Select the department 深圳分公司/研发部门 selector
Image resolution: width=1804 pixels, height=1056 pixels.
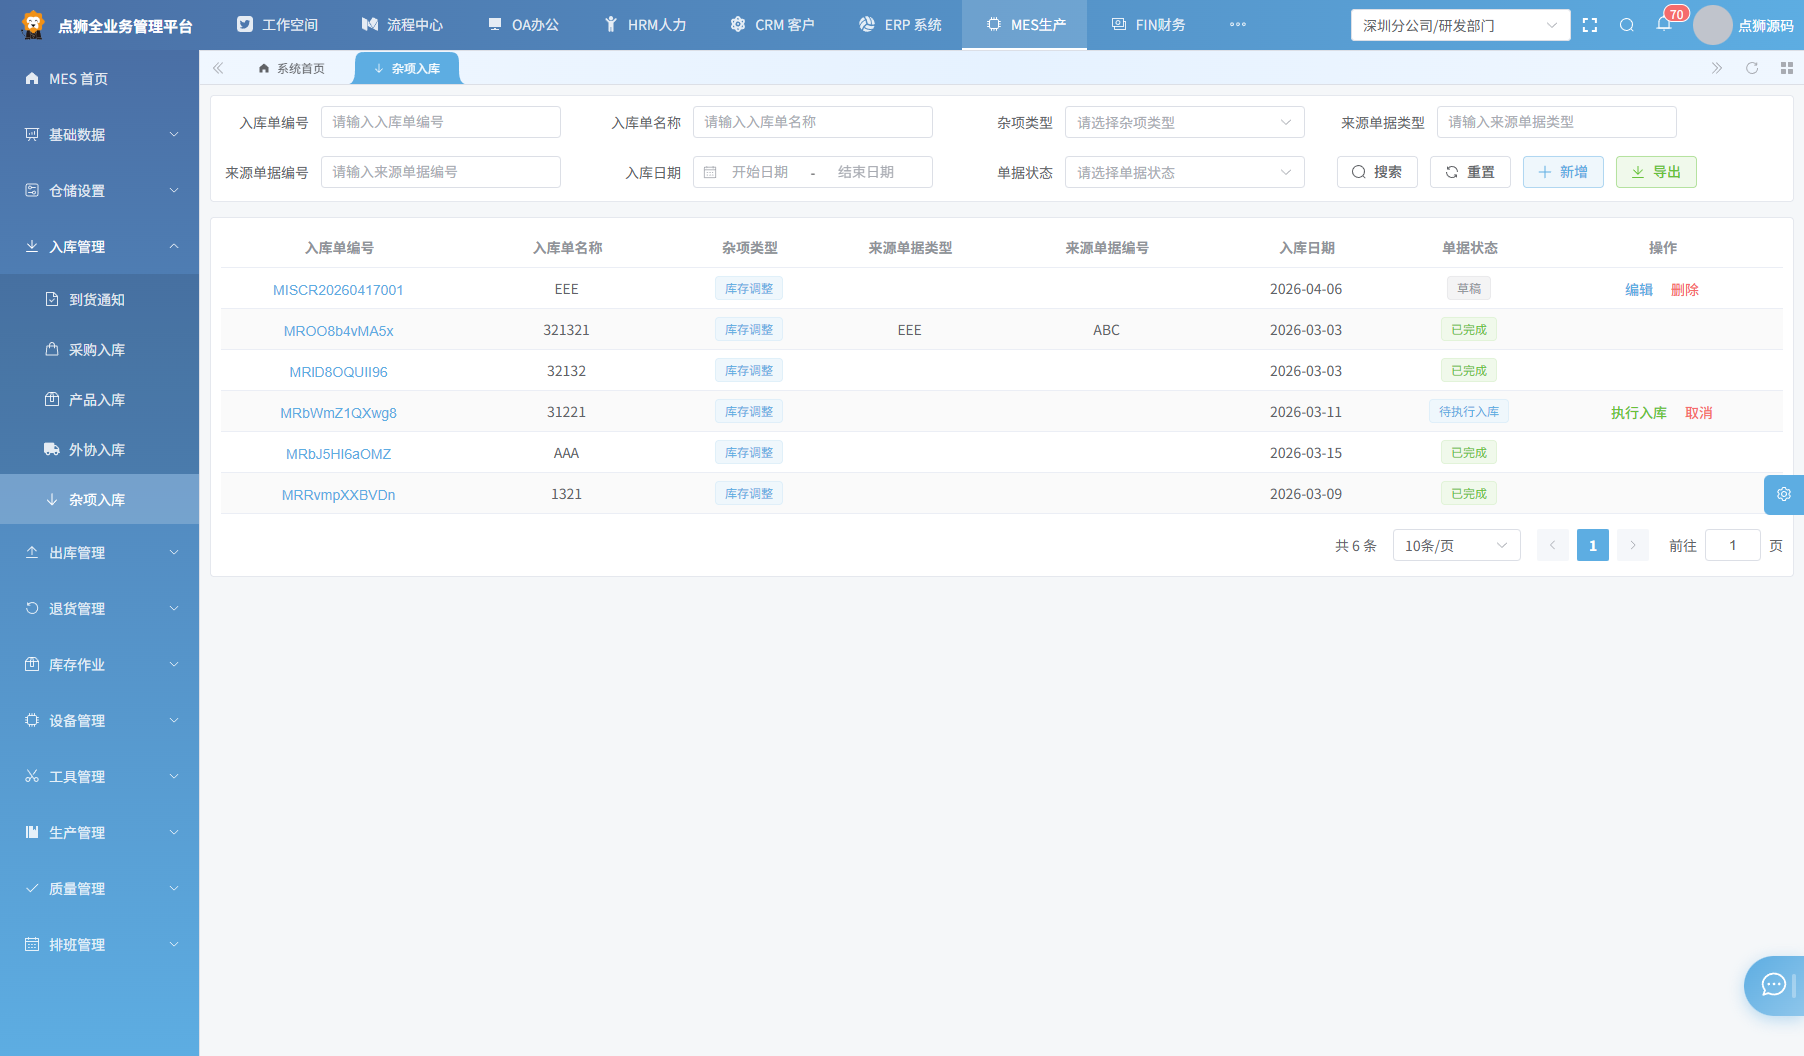(1460, 25)
